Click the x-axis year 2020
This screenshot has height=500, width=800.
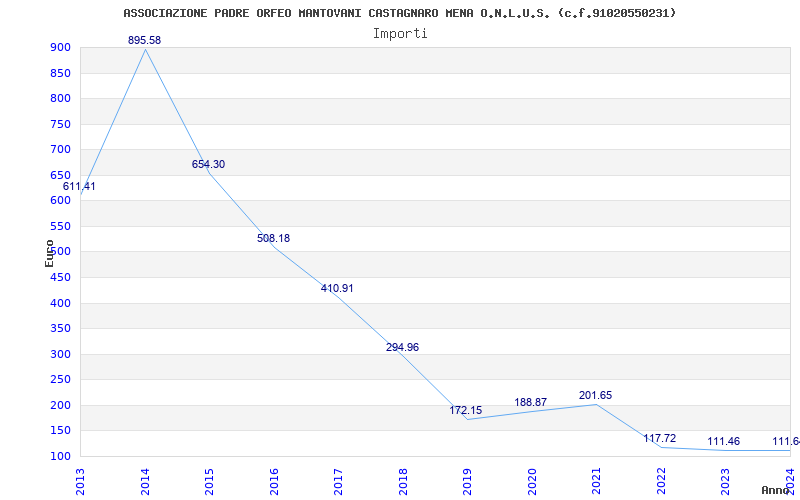click(532, 482)
